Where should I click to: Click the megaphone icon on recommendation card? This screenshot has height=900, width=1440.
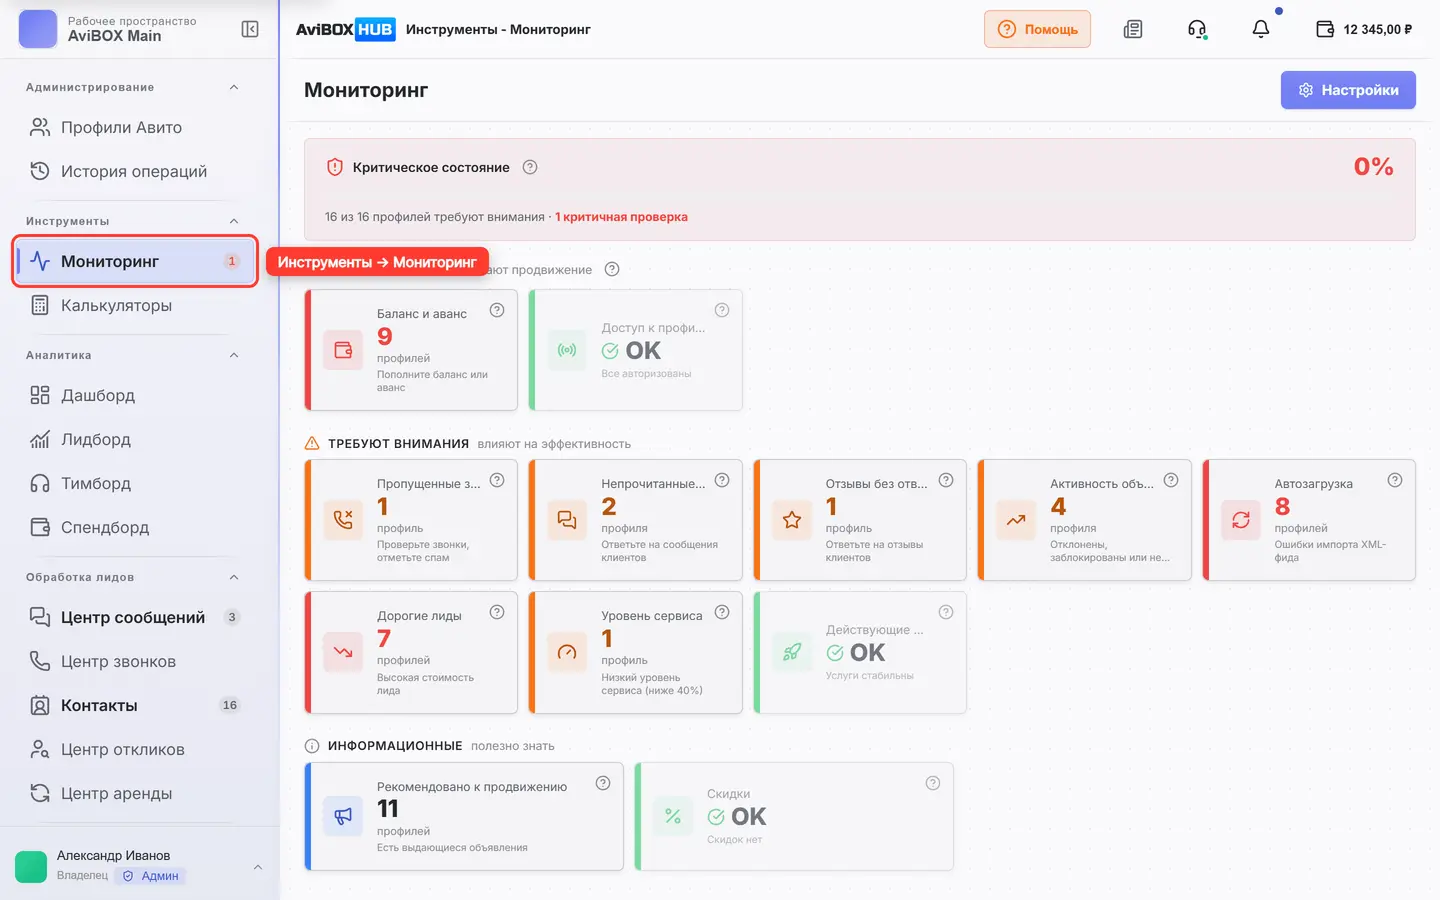click(x=343, y=816)
